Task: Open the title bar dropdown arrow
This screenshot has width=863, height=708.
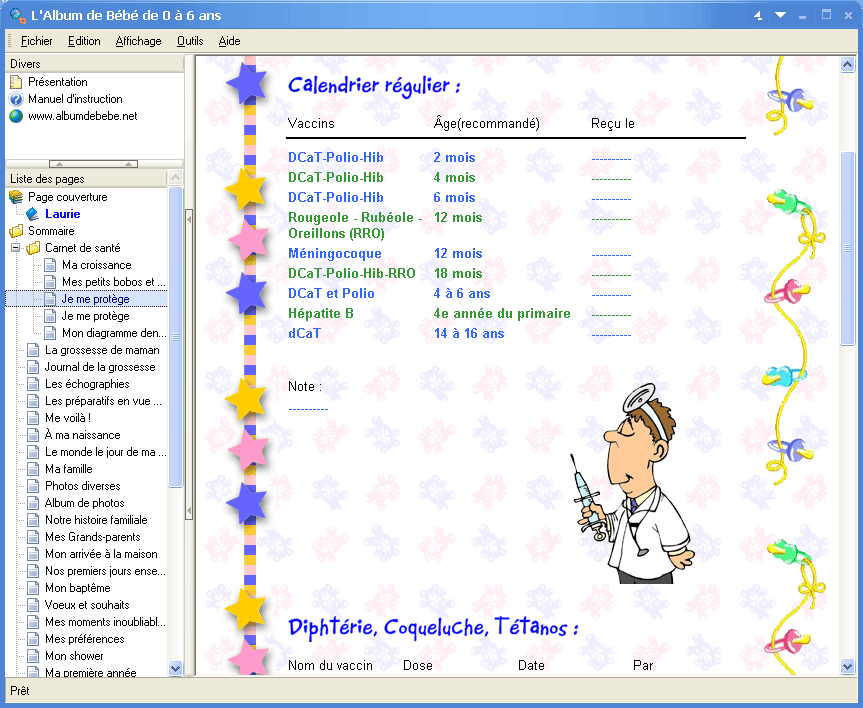Action: 781,14
